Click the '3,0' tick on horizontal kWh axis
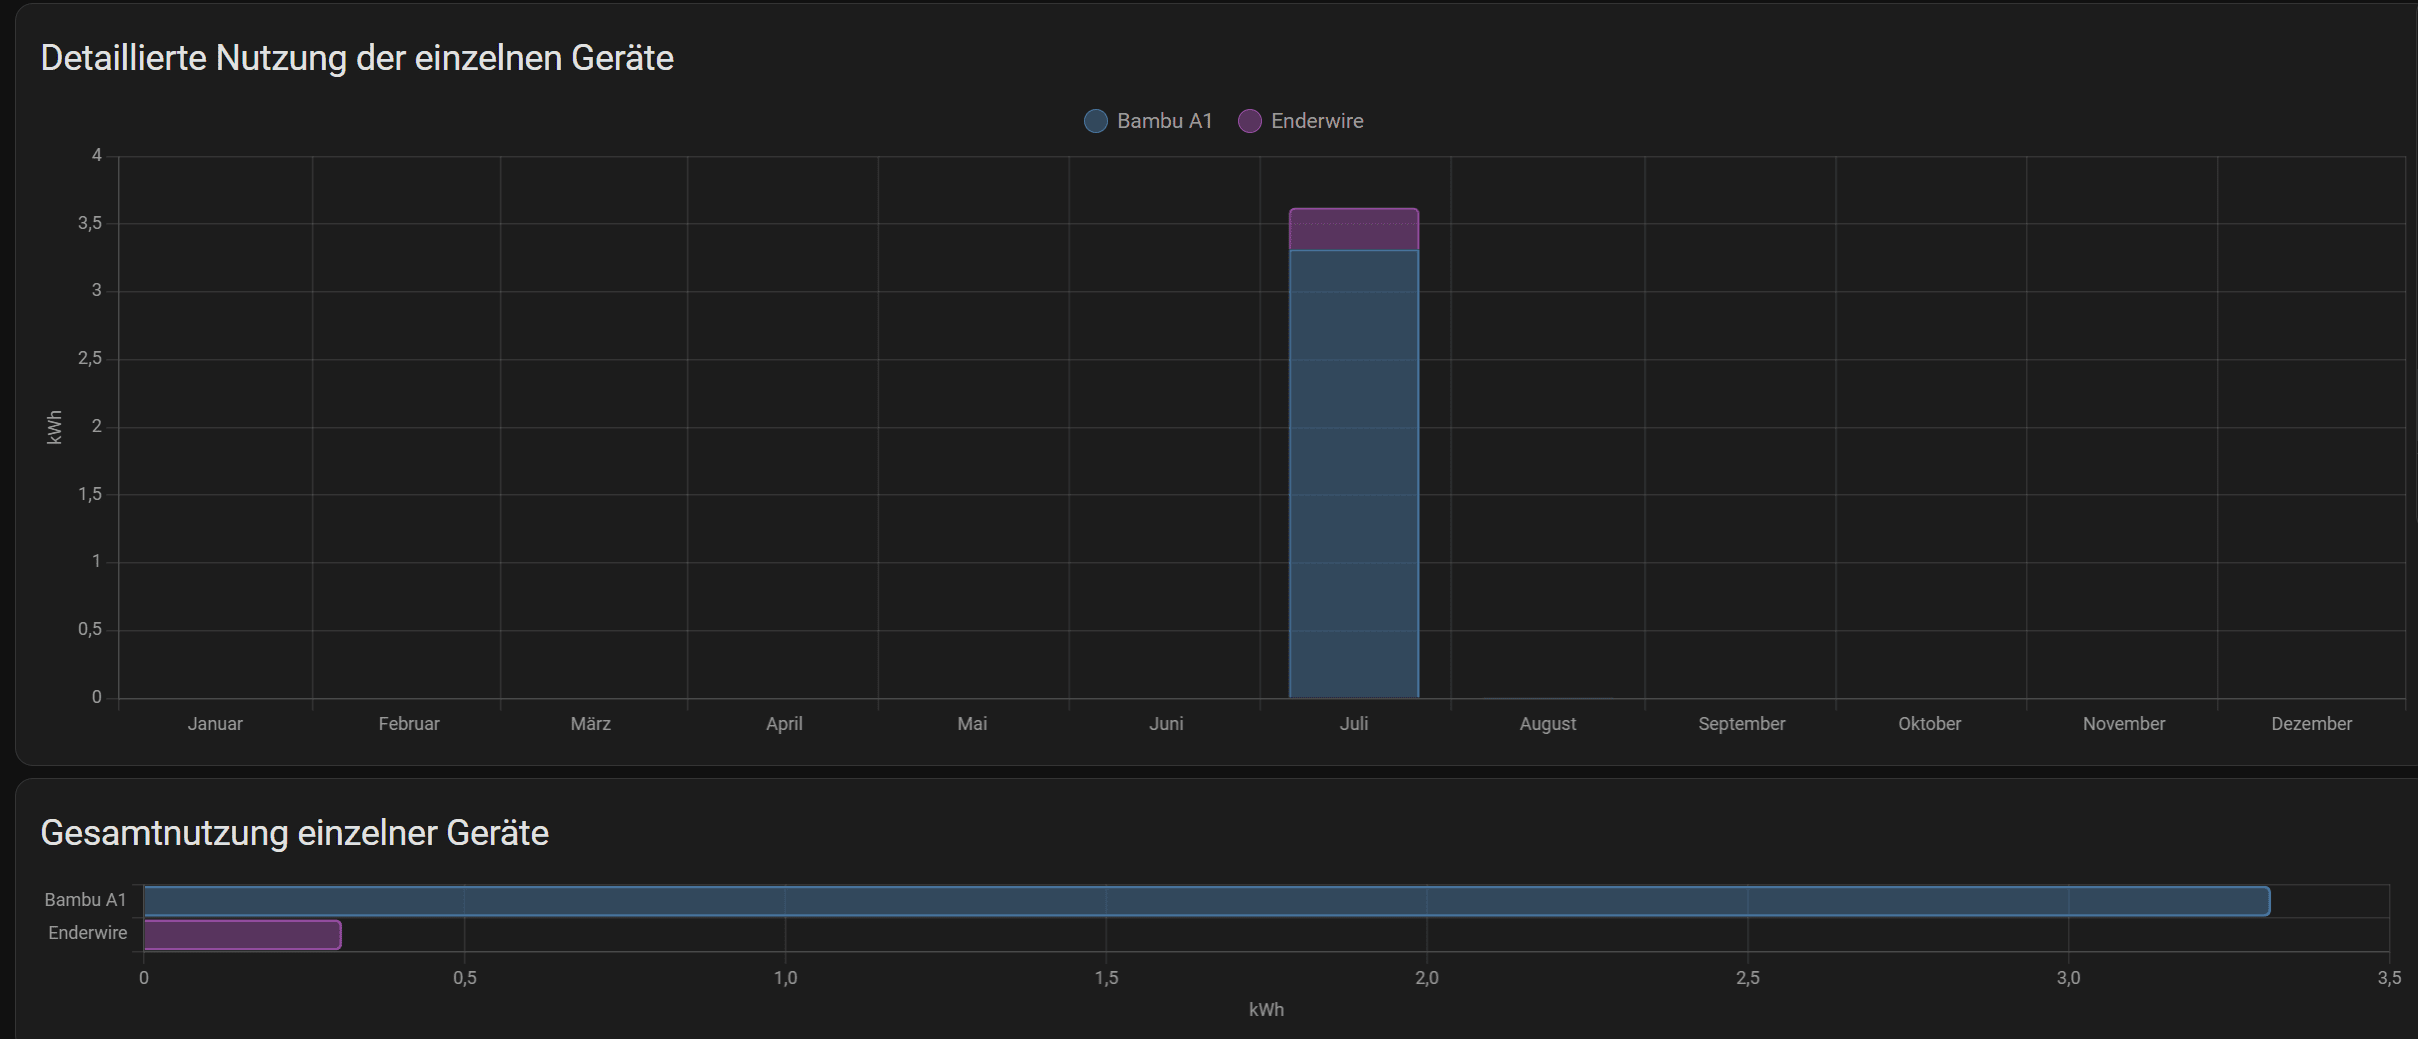The width and height of the screenshot is (2418, 1039). point(2069,978)
